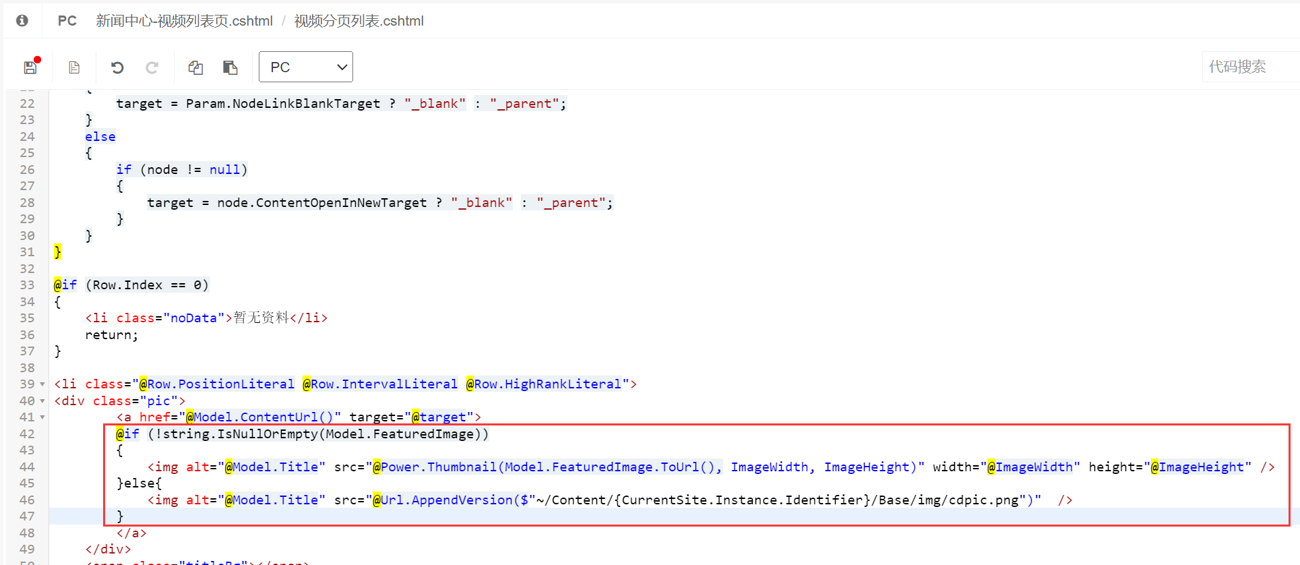Click the 代码搜索 search field
1300x565 pixels.
[x=1250, y=67]
